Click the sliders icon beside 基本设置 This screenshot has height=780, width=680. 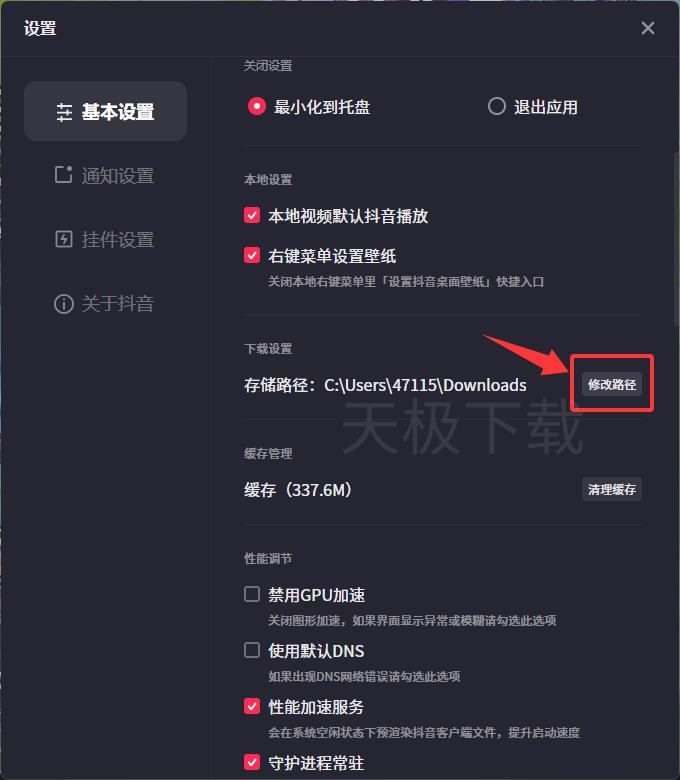[64, 112]
